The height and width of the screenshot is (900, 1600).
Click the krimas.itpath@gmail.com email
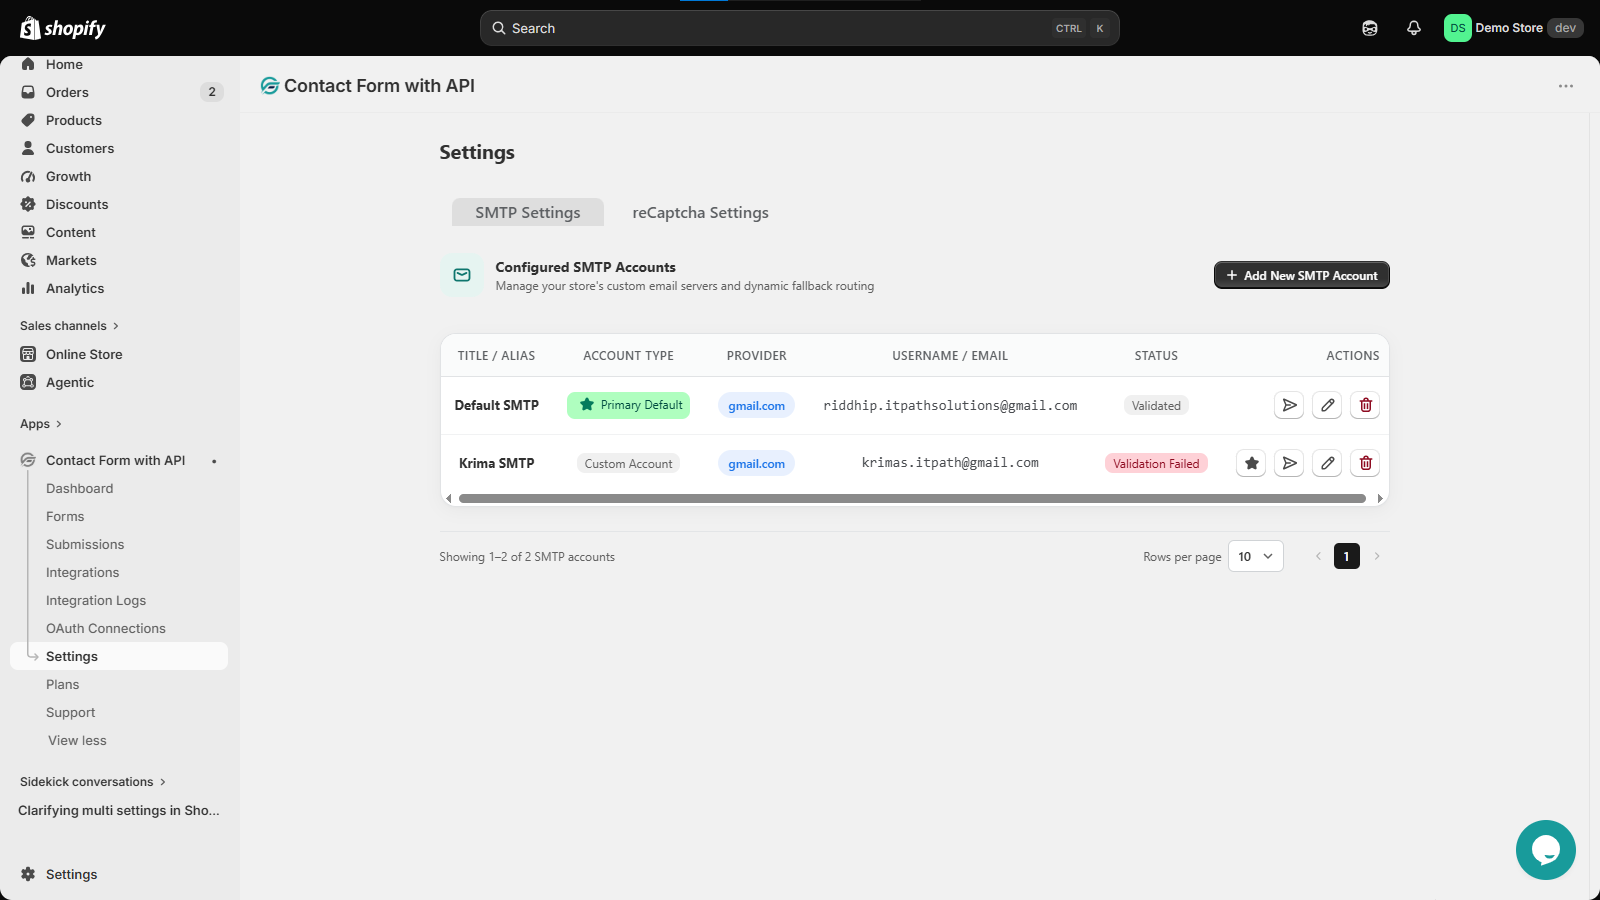(x=950, y=463)
